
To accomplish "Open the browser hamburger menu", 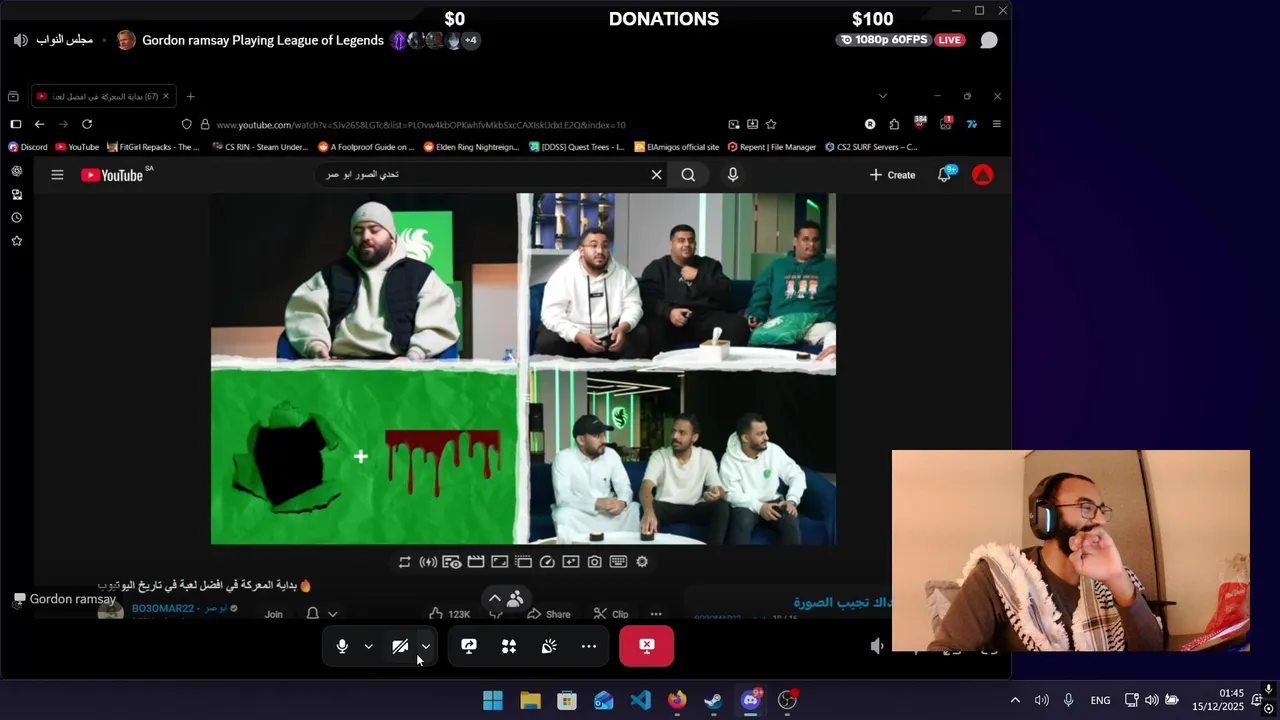I will [997, 124].
